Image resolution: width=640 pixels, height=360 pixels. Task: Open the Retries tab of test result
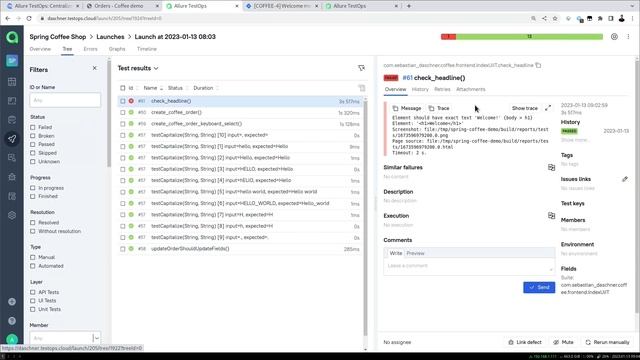coord(442,89)
